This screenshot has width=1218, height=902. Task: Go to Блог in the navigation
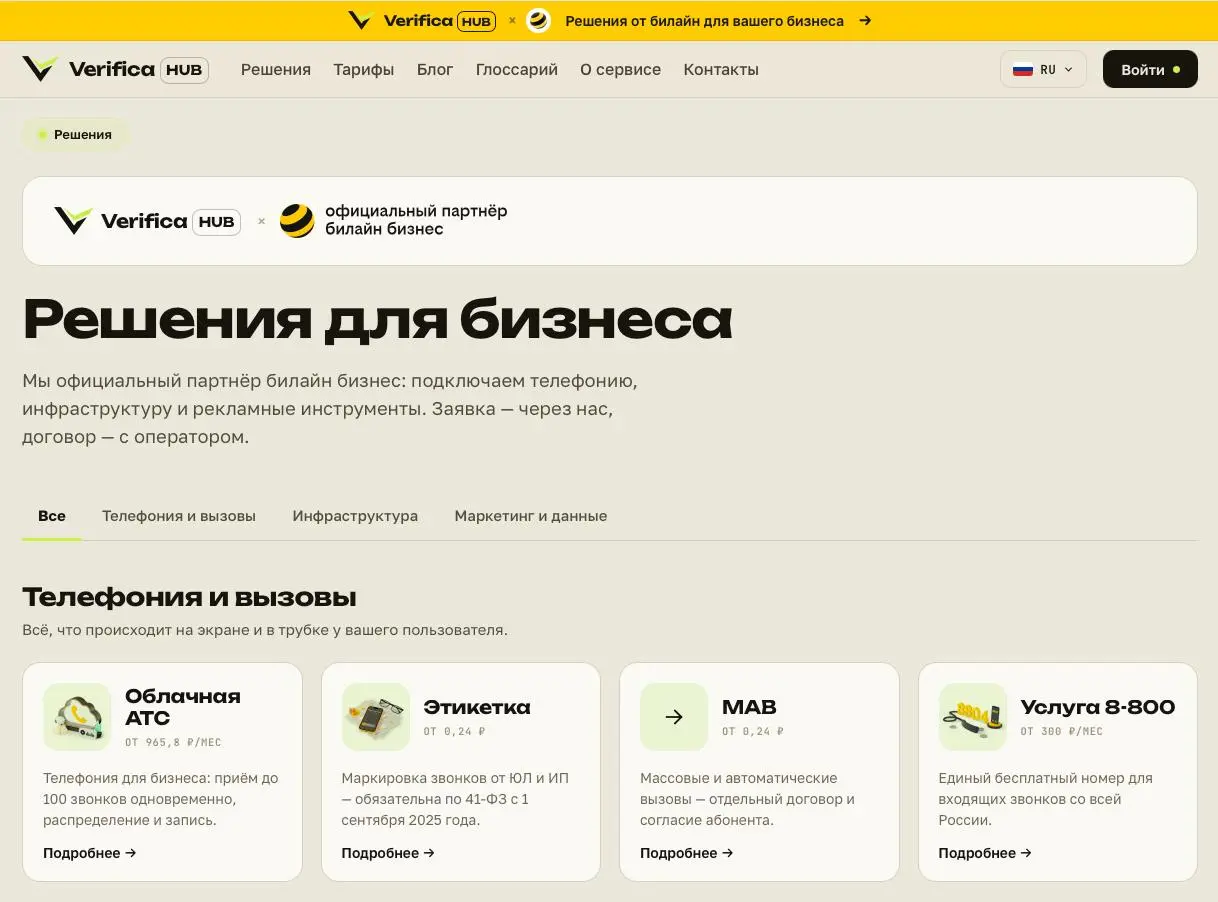(x=435, y=70)
